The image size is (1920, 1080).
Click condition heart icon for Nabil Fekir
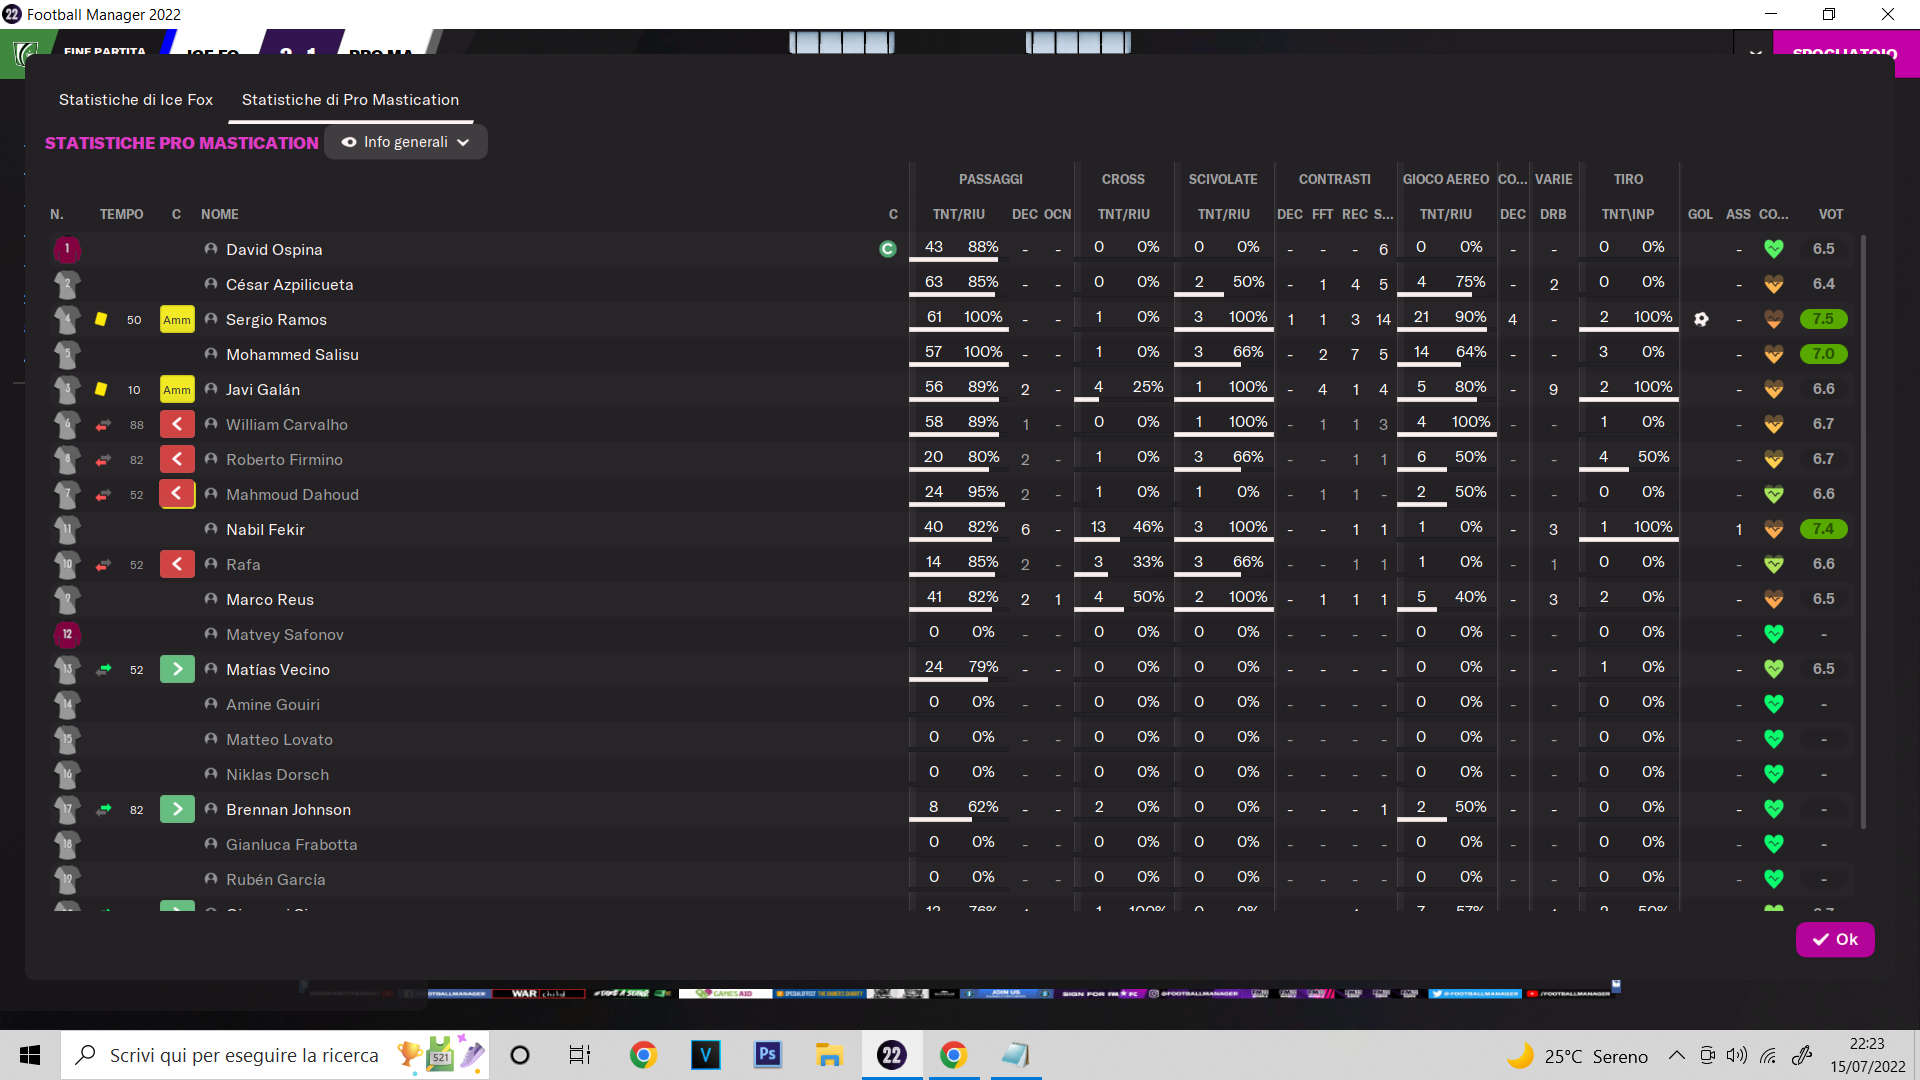[1774, 529]
